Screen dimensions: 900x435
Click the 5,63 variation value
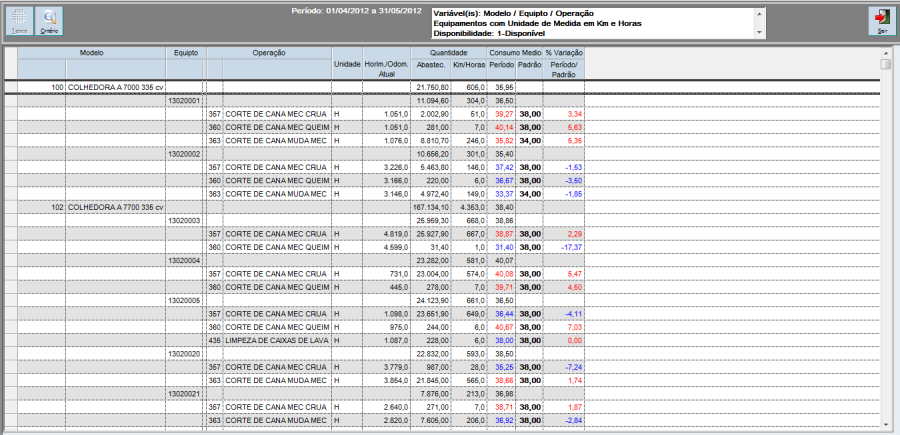pos(564,127)
